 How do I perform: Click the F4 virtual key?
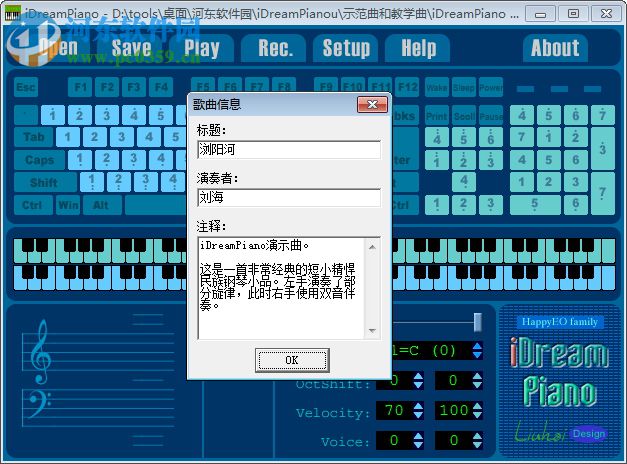(x=161, y=87)
